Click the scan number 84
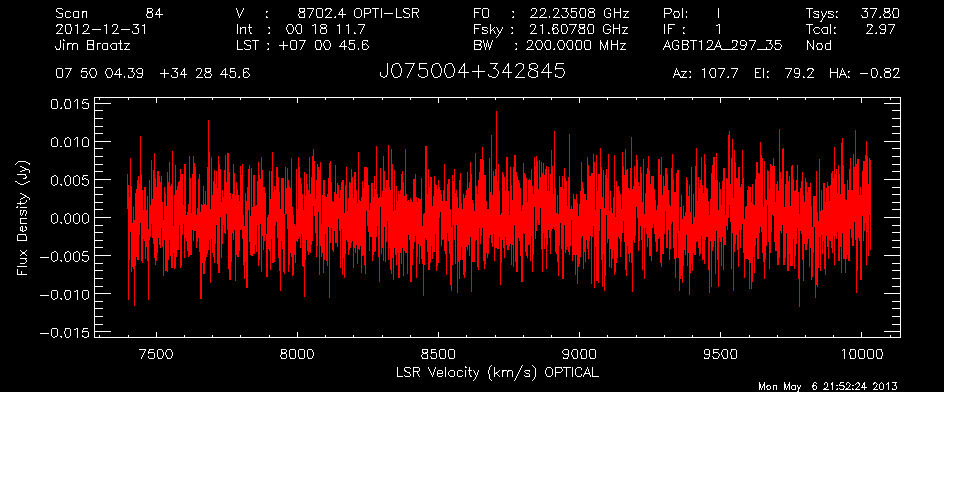The image size is (962, 490). coord(154,13)
